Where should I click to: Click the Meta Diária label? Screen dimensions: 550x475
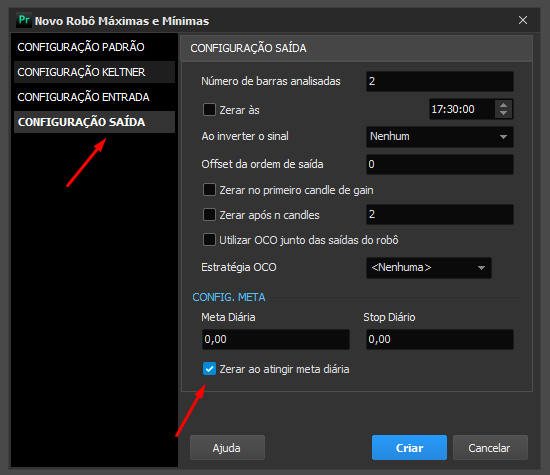coord(228,317)
